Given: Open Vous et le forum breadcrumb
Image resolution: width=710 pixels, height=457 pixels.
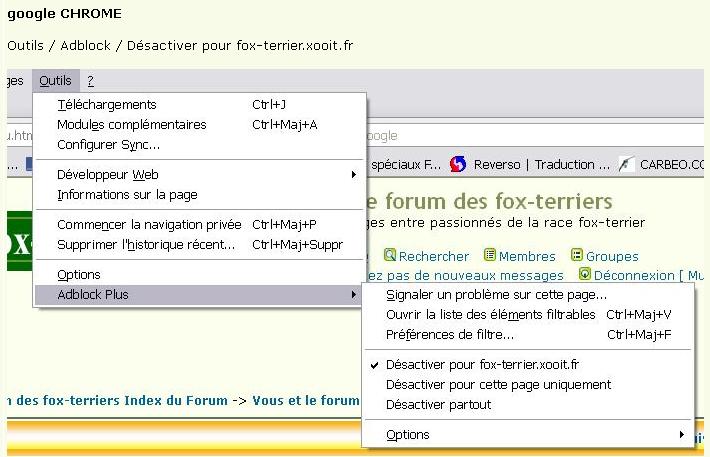Looking at the screenshot, I should point(306,400).
